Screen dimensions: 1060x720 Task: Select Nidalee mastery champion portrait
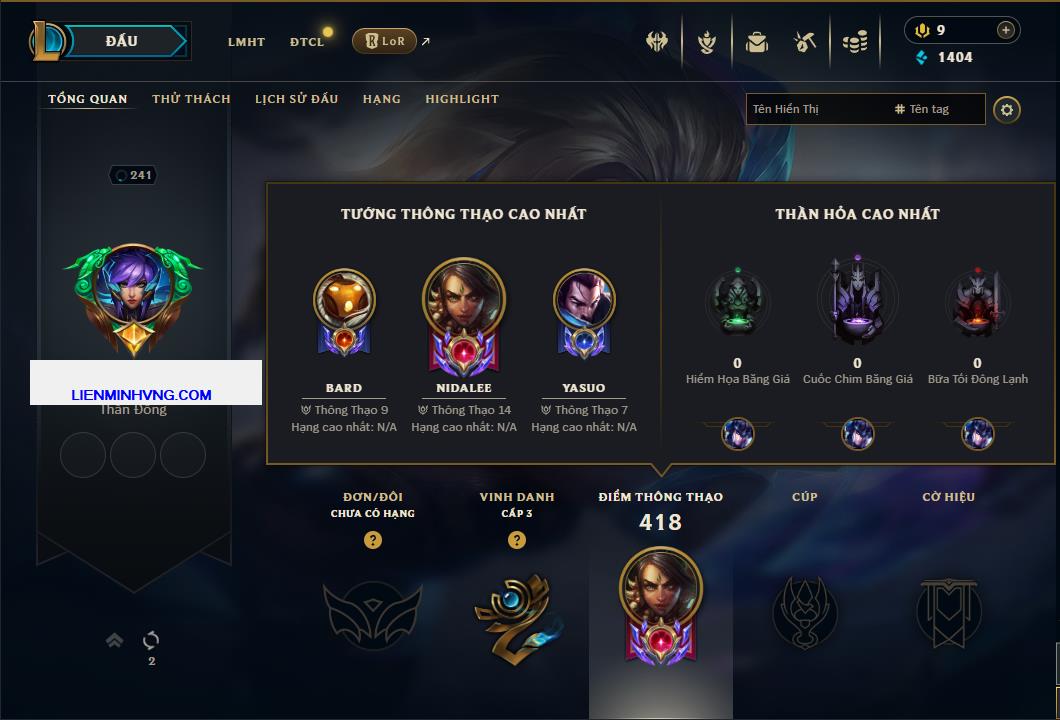tap(464, 299)
